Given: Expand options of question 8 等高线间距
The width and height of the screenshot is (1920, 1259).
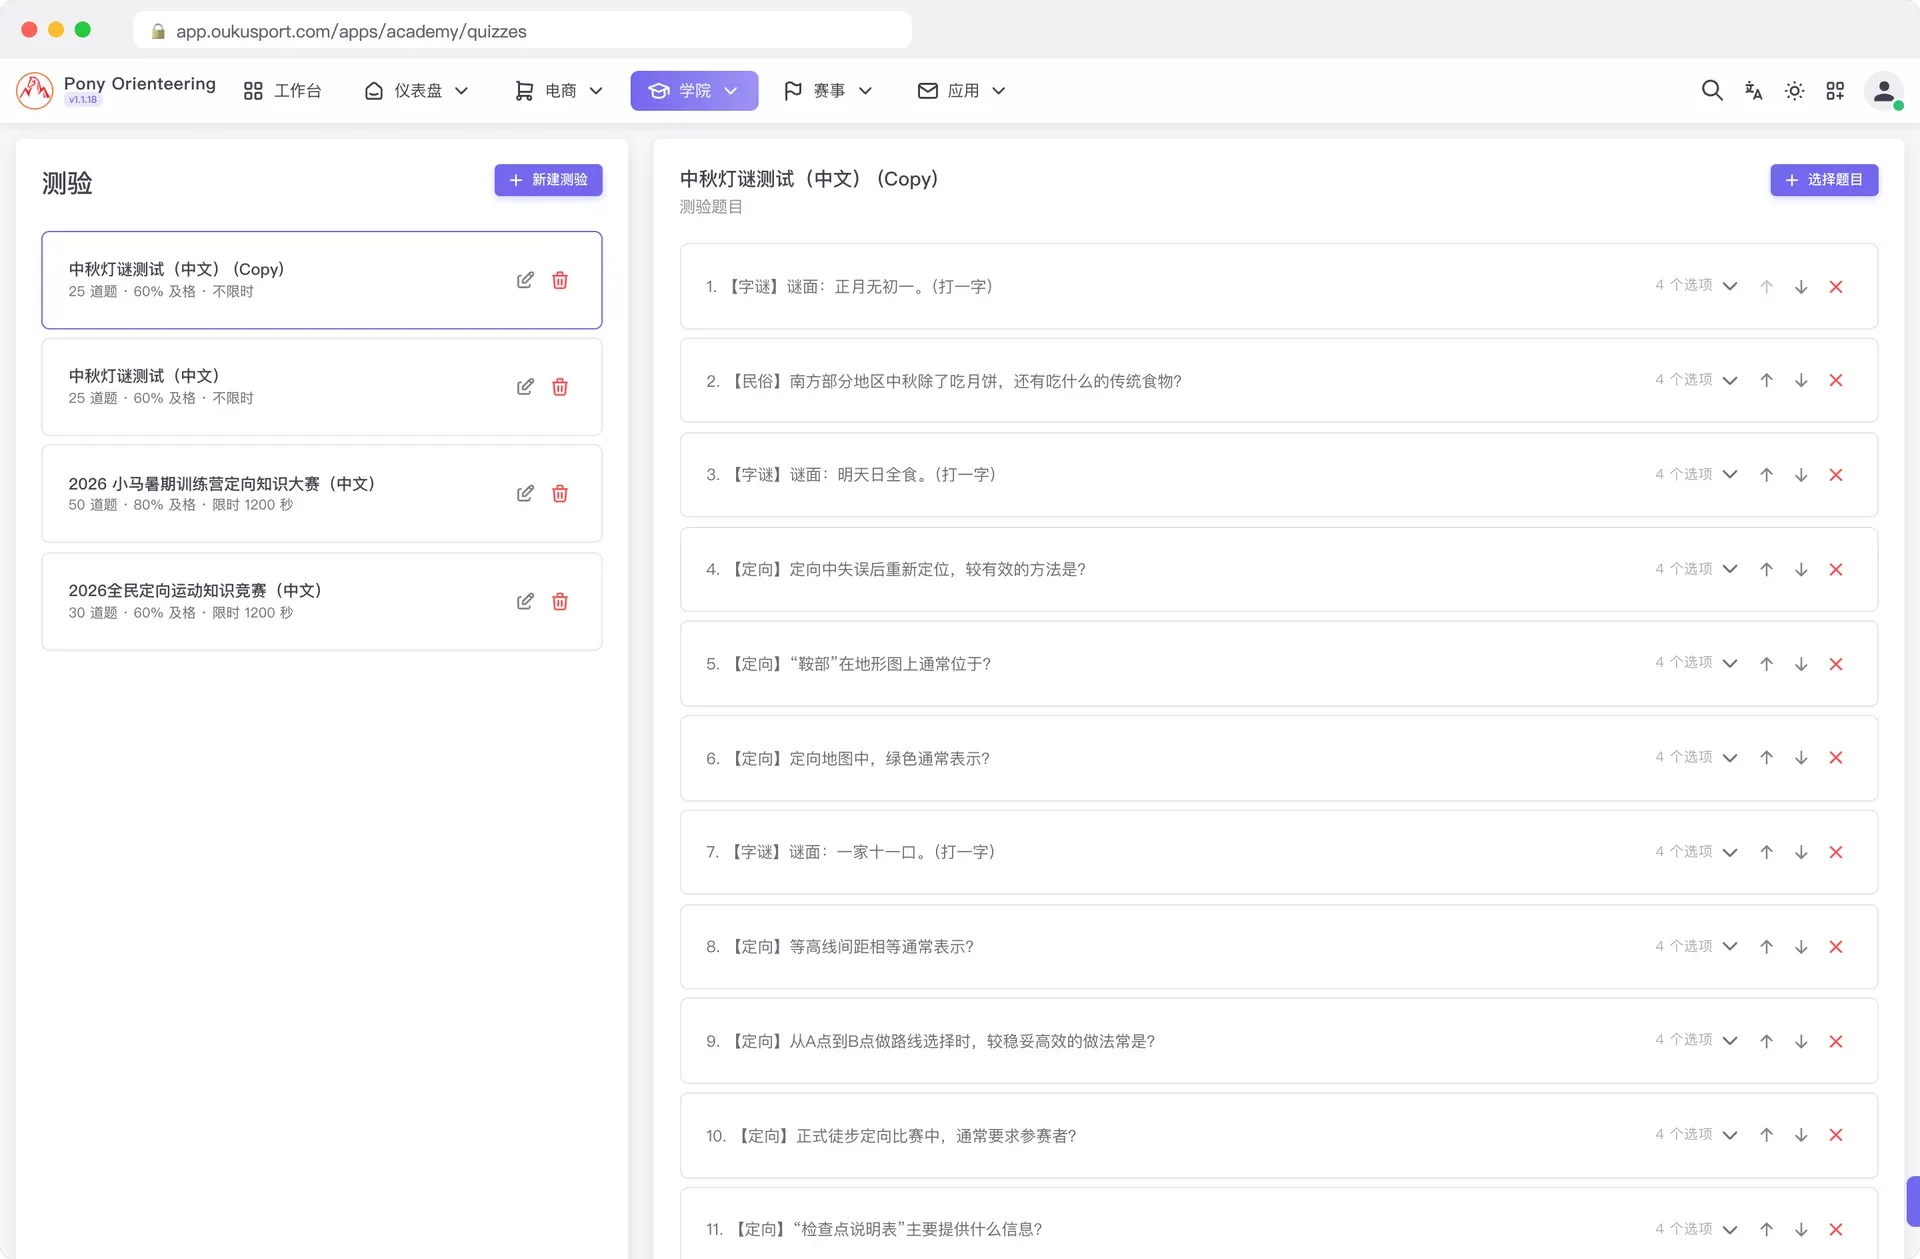Looking at the screenshot, I should coord(1730,946).
